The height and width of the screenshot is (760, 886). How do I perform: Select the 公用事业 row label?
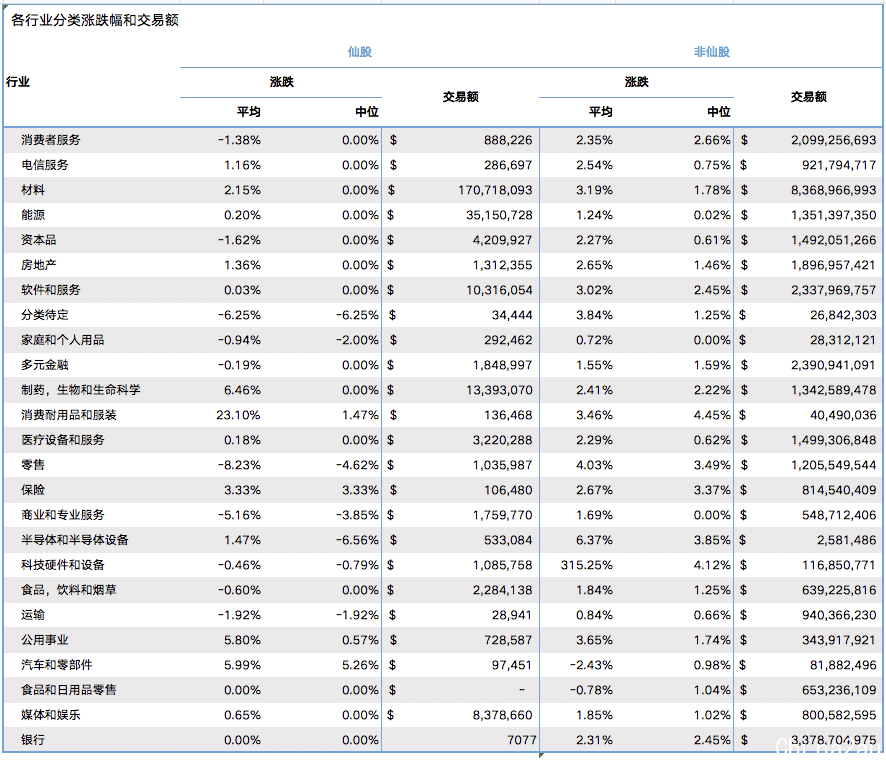(45, 640)
